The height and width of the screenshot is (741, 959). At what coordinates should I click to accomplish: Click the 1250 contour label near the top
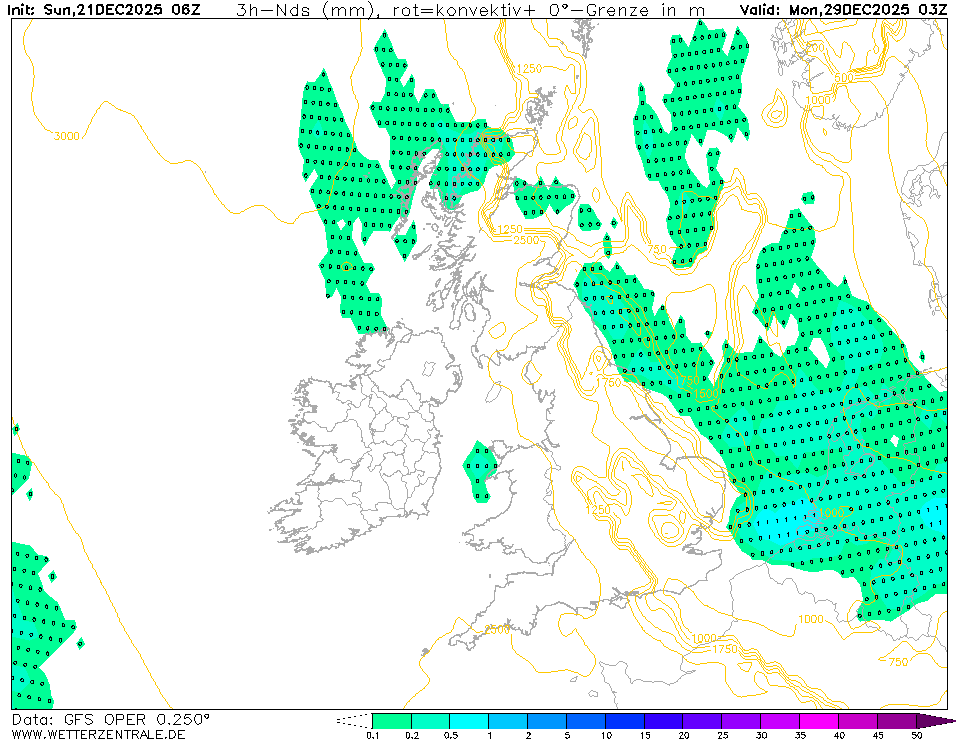[x=529, y=68]
